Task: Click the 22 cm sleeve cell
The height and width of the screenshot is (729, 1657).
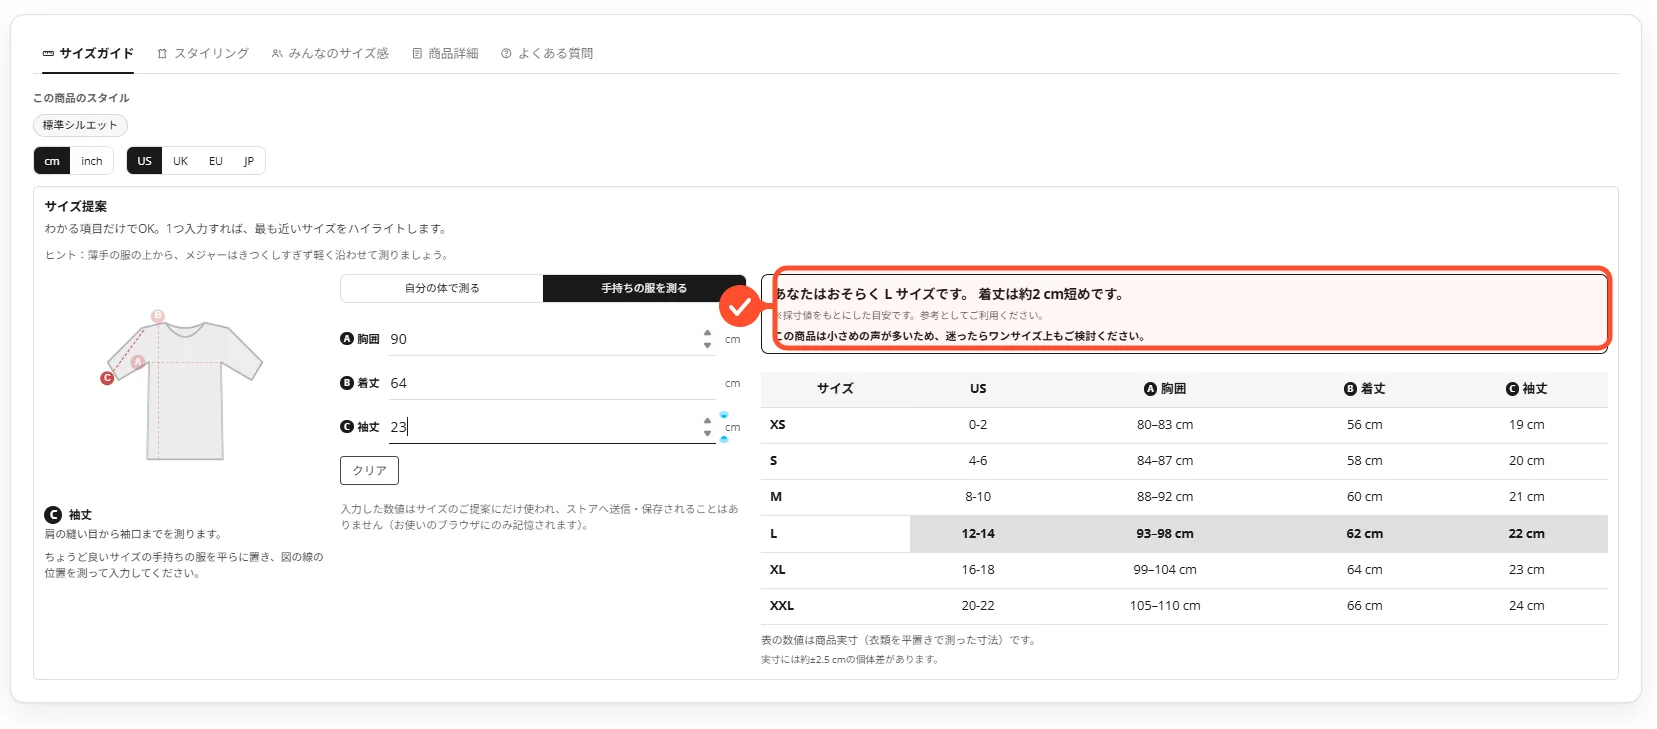Action: [x=1526, y=534]
